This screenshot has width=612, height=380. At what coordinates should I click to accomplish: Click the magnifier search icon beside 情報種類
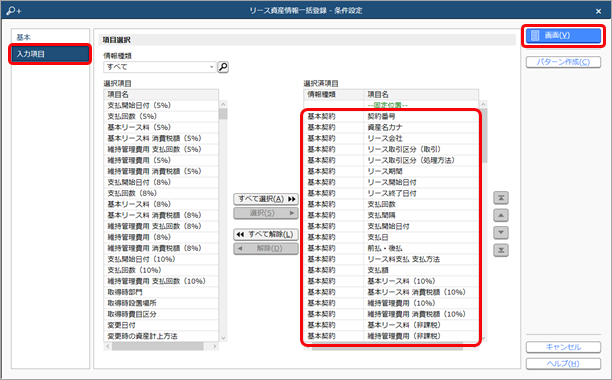(x=223, y=67)
